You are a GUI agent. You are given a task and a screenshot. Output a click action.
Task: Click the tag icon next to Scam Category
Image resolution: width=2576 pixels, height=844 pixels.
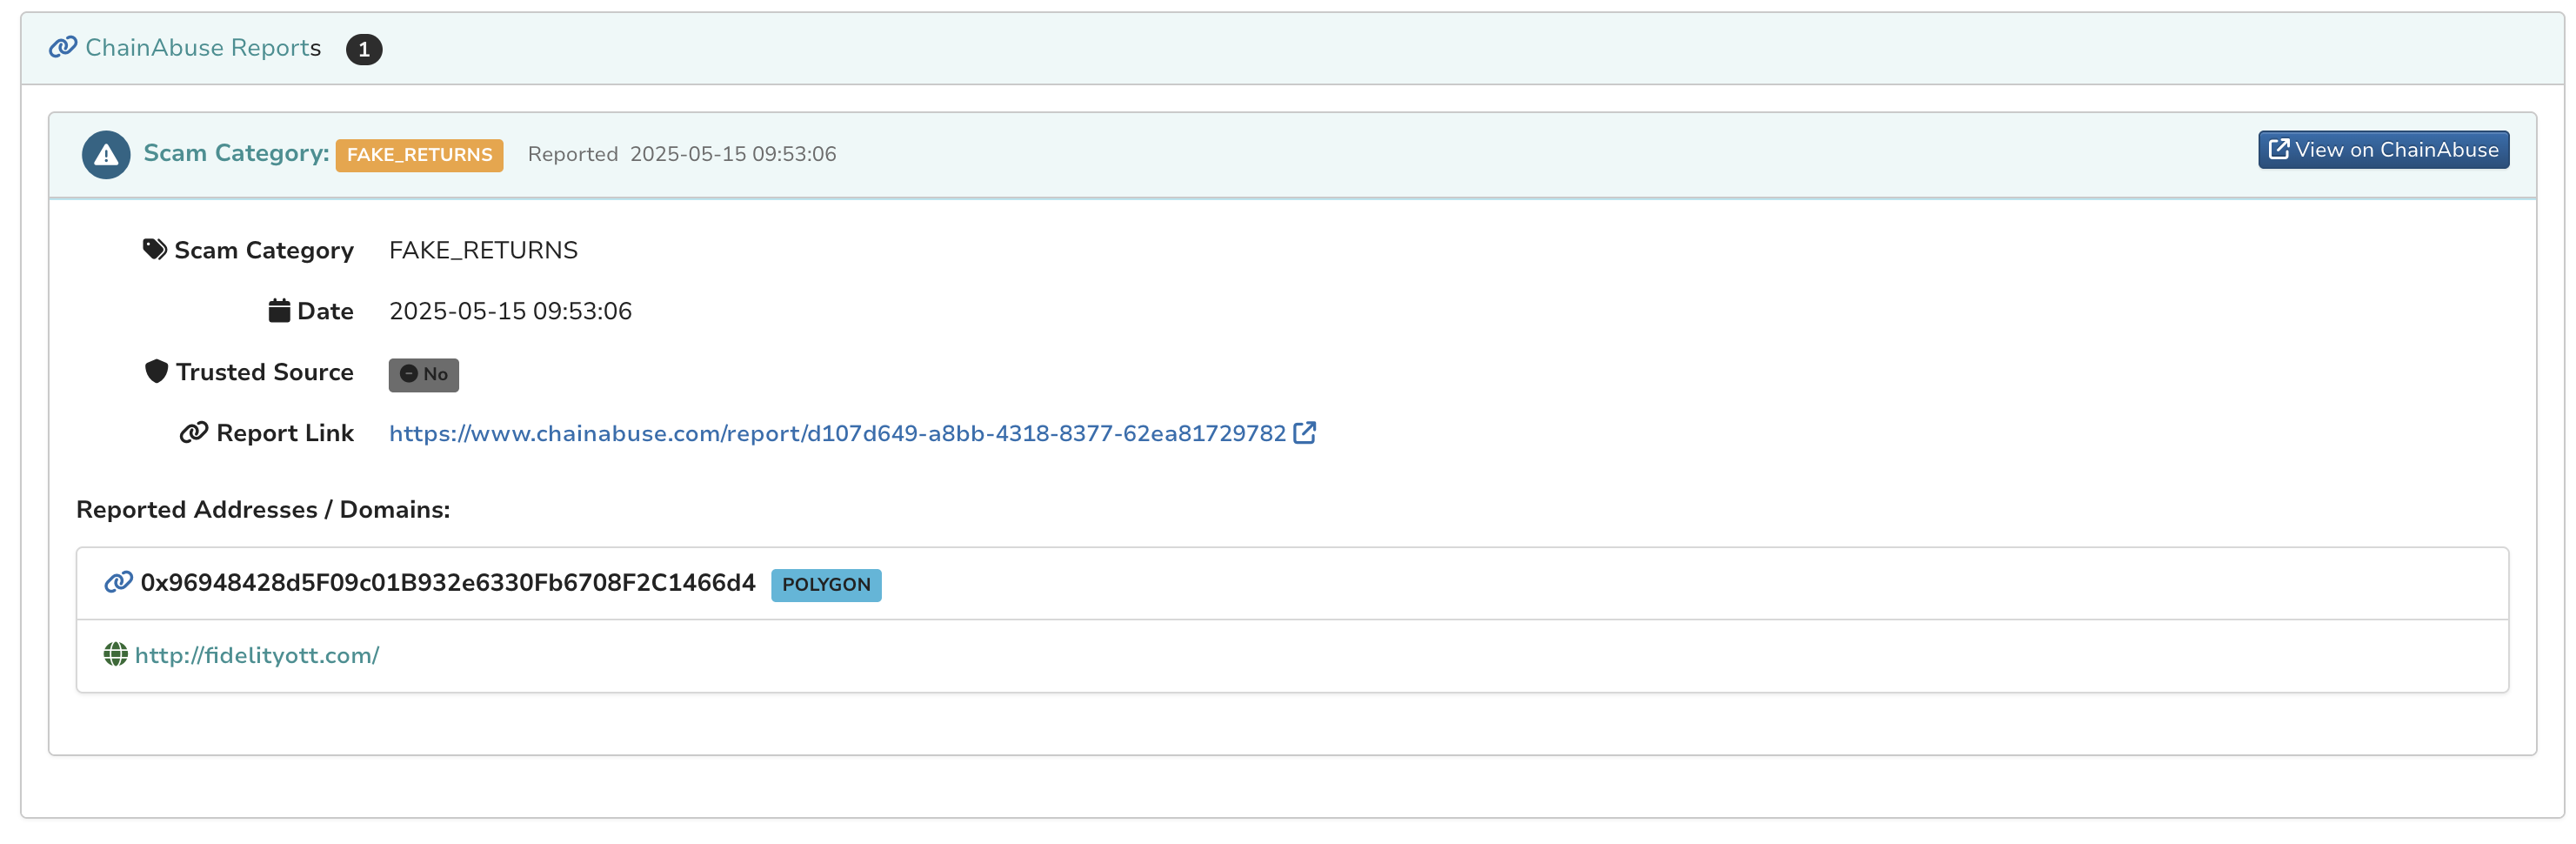155,249
